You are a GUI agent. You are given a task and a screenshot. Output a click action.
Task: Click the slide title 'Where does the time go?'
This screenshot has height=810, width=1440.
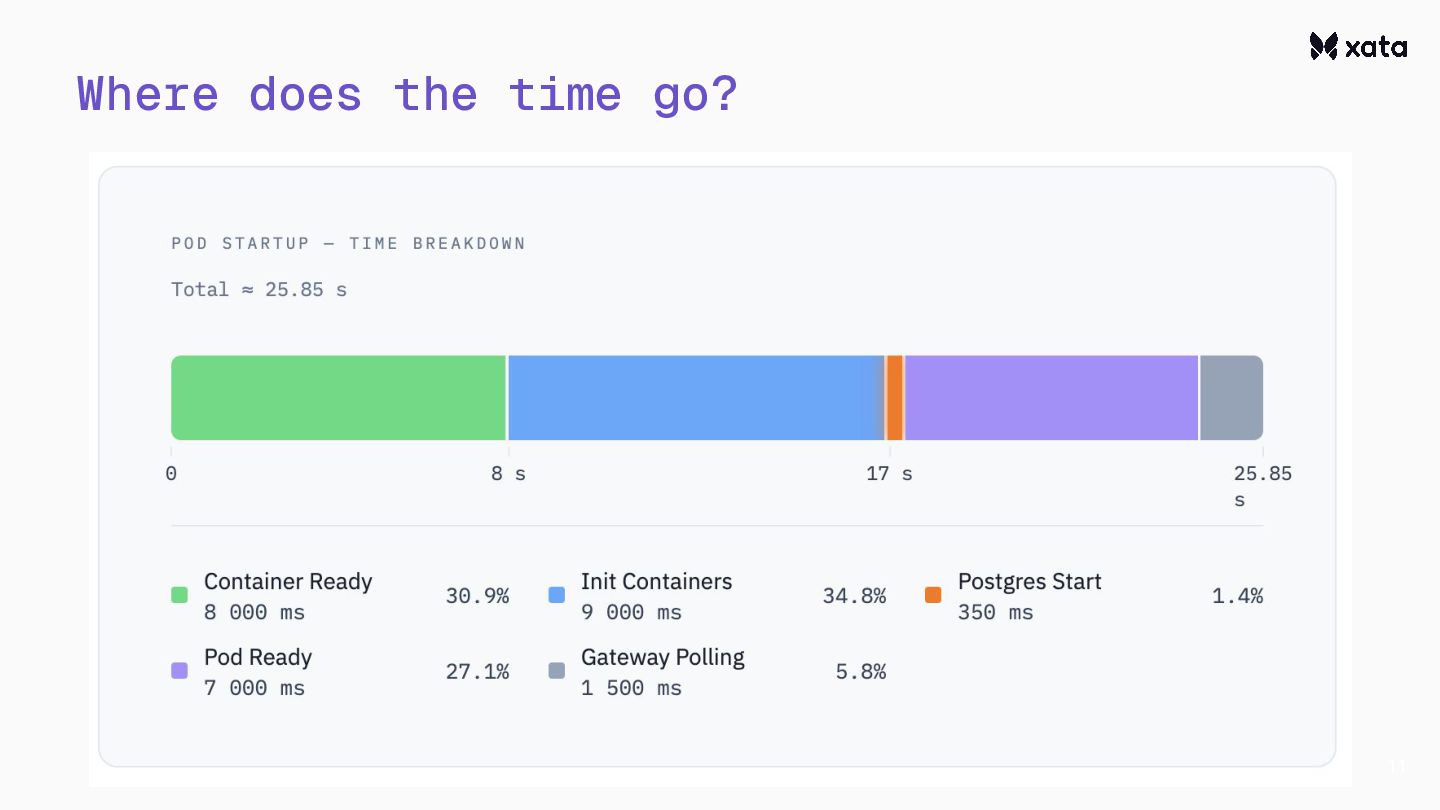coord(407,94)
